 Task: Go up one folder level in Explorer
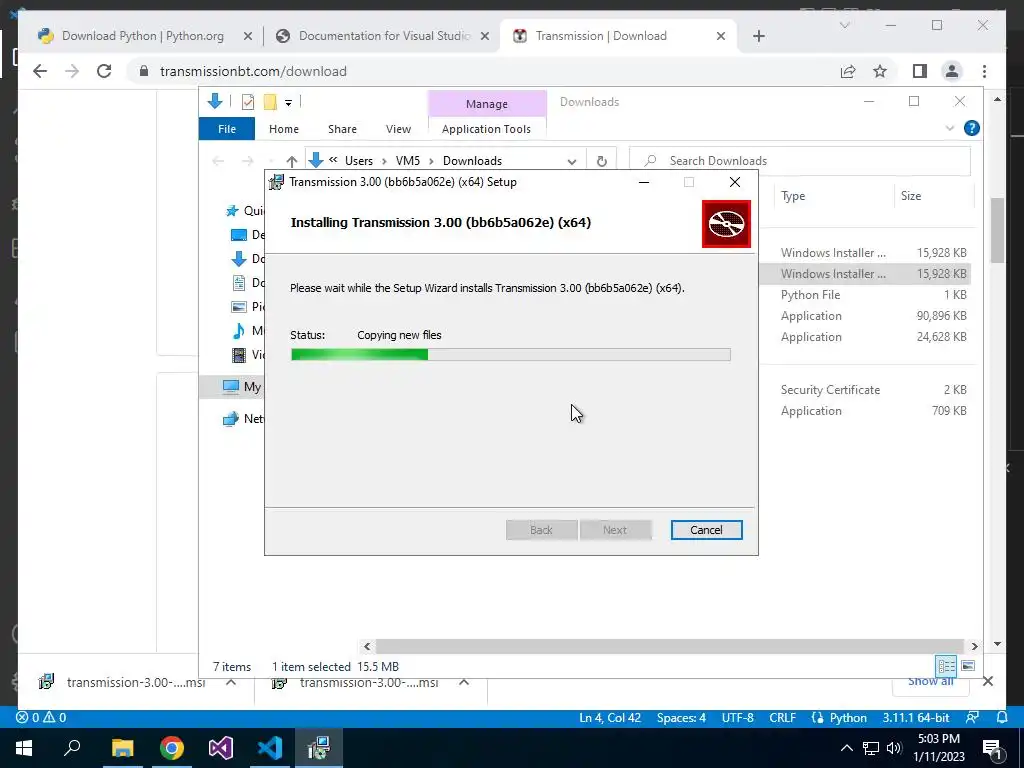coord(291,161)
